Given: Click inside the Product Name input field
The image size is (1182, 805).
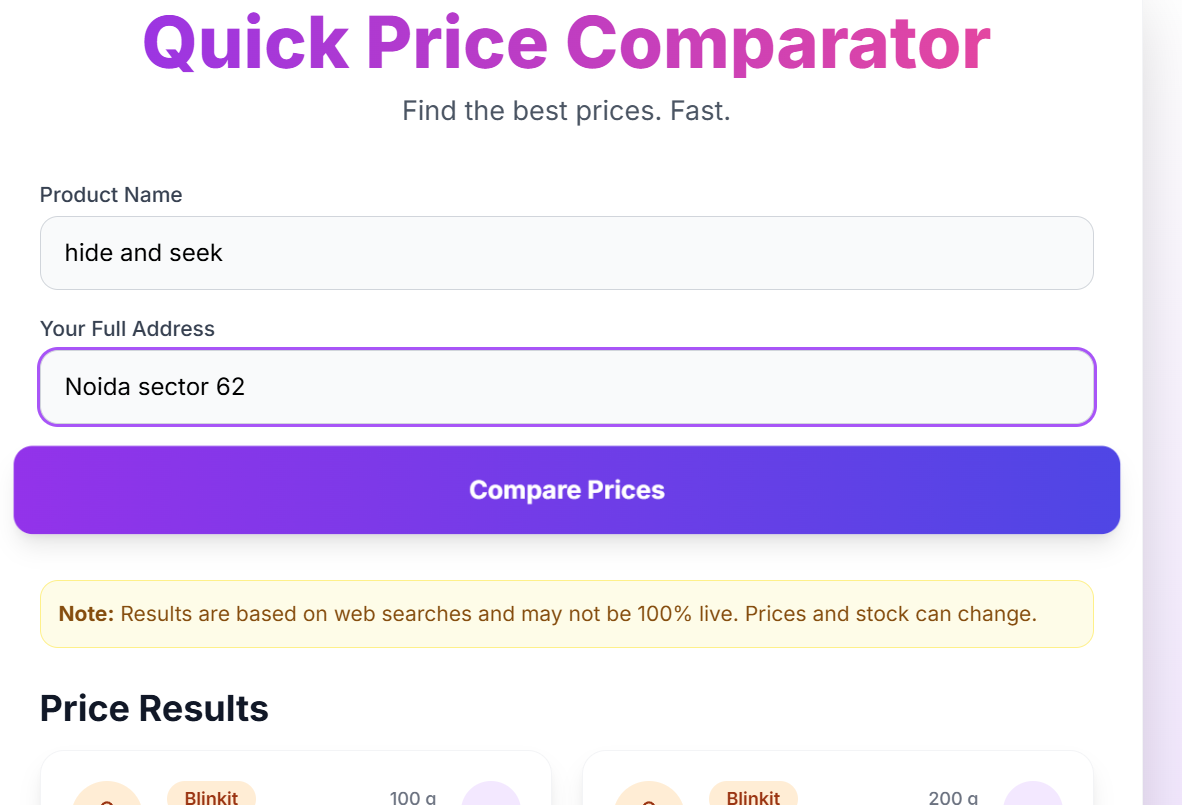Looking at the screenshot, I should point(566,252).
